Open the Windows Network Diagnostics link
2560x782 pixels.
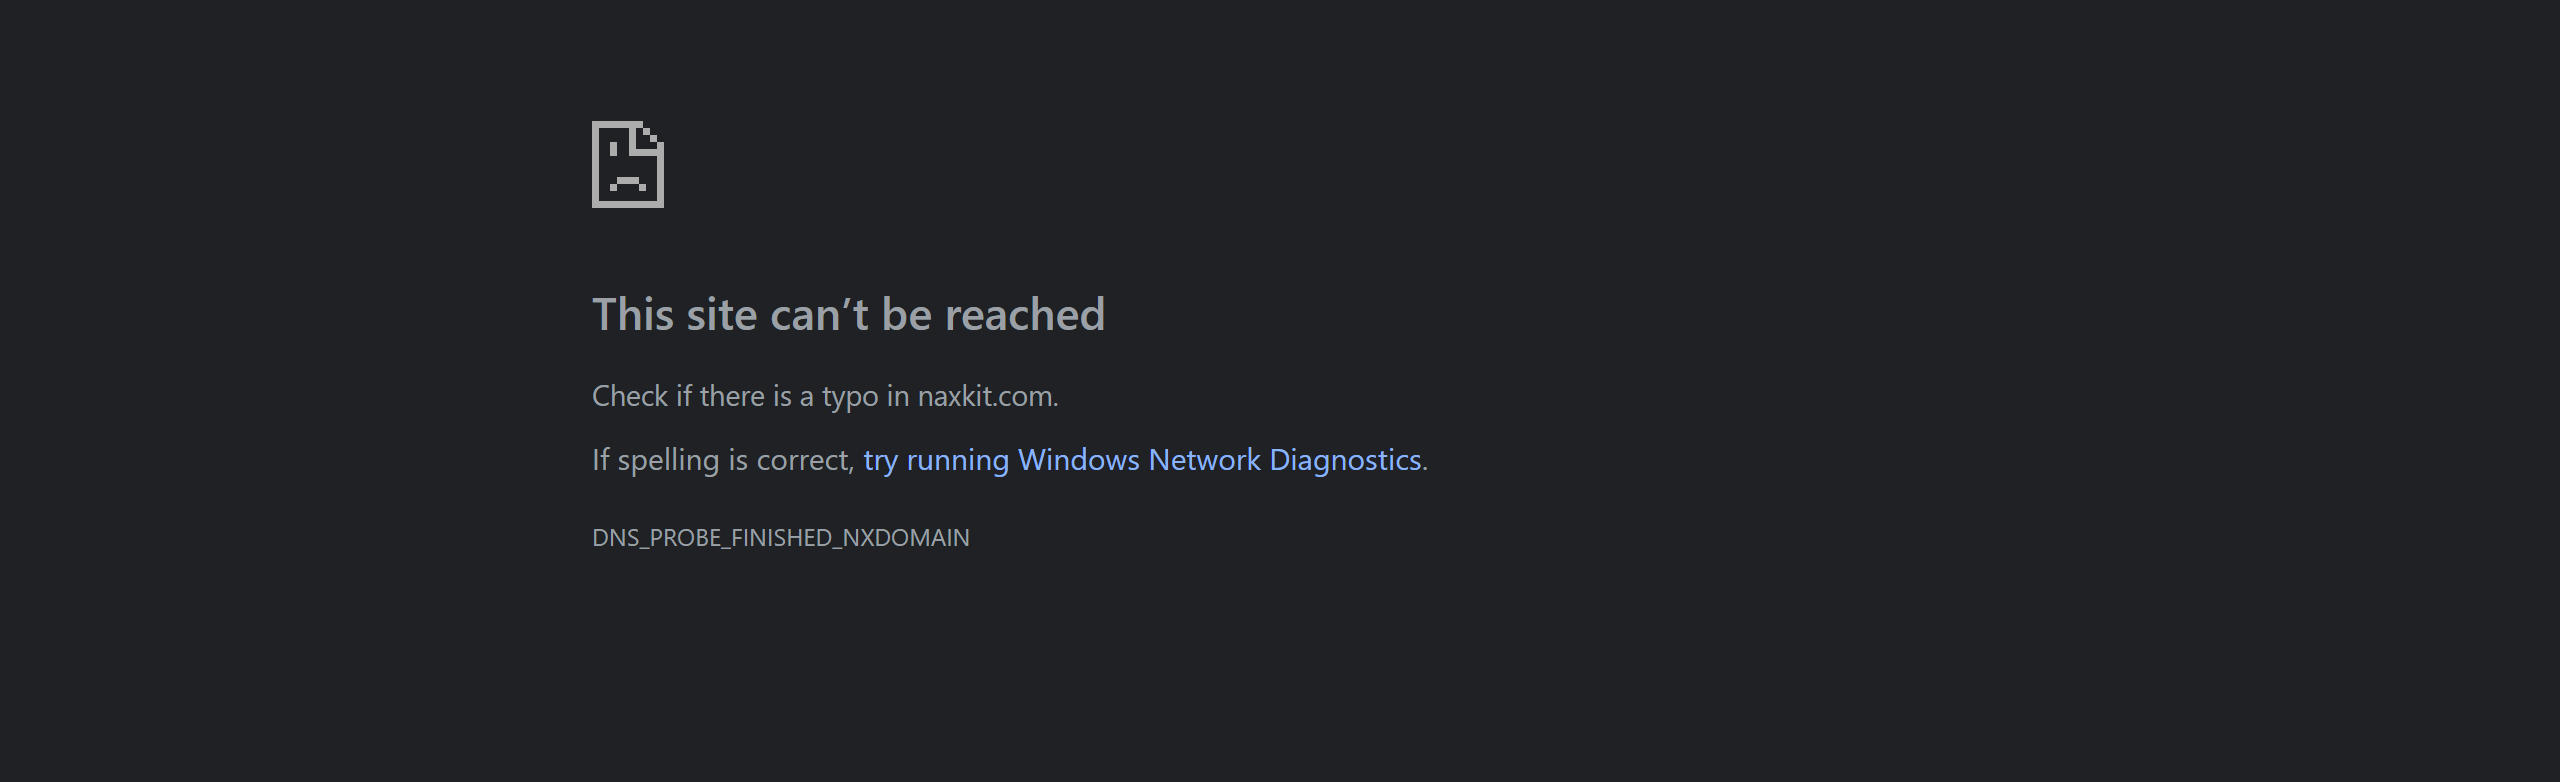tap(1141, 460)
